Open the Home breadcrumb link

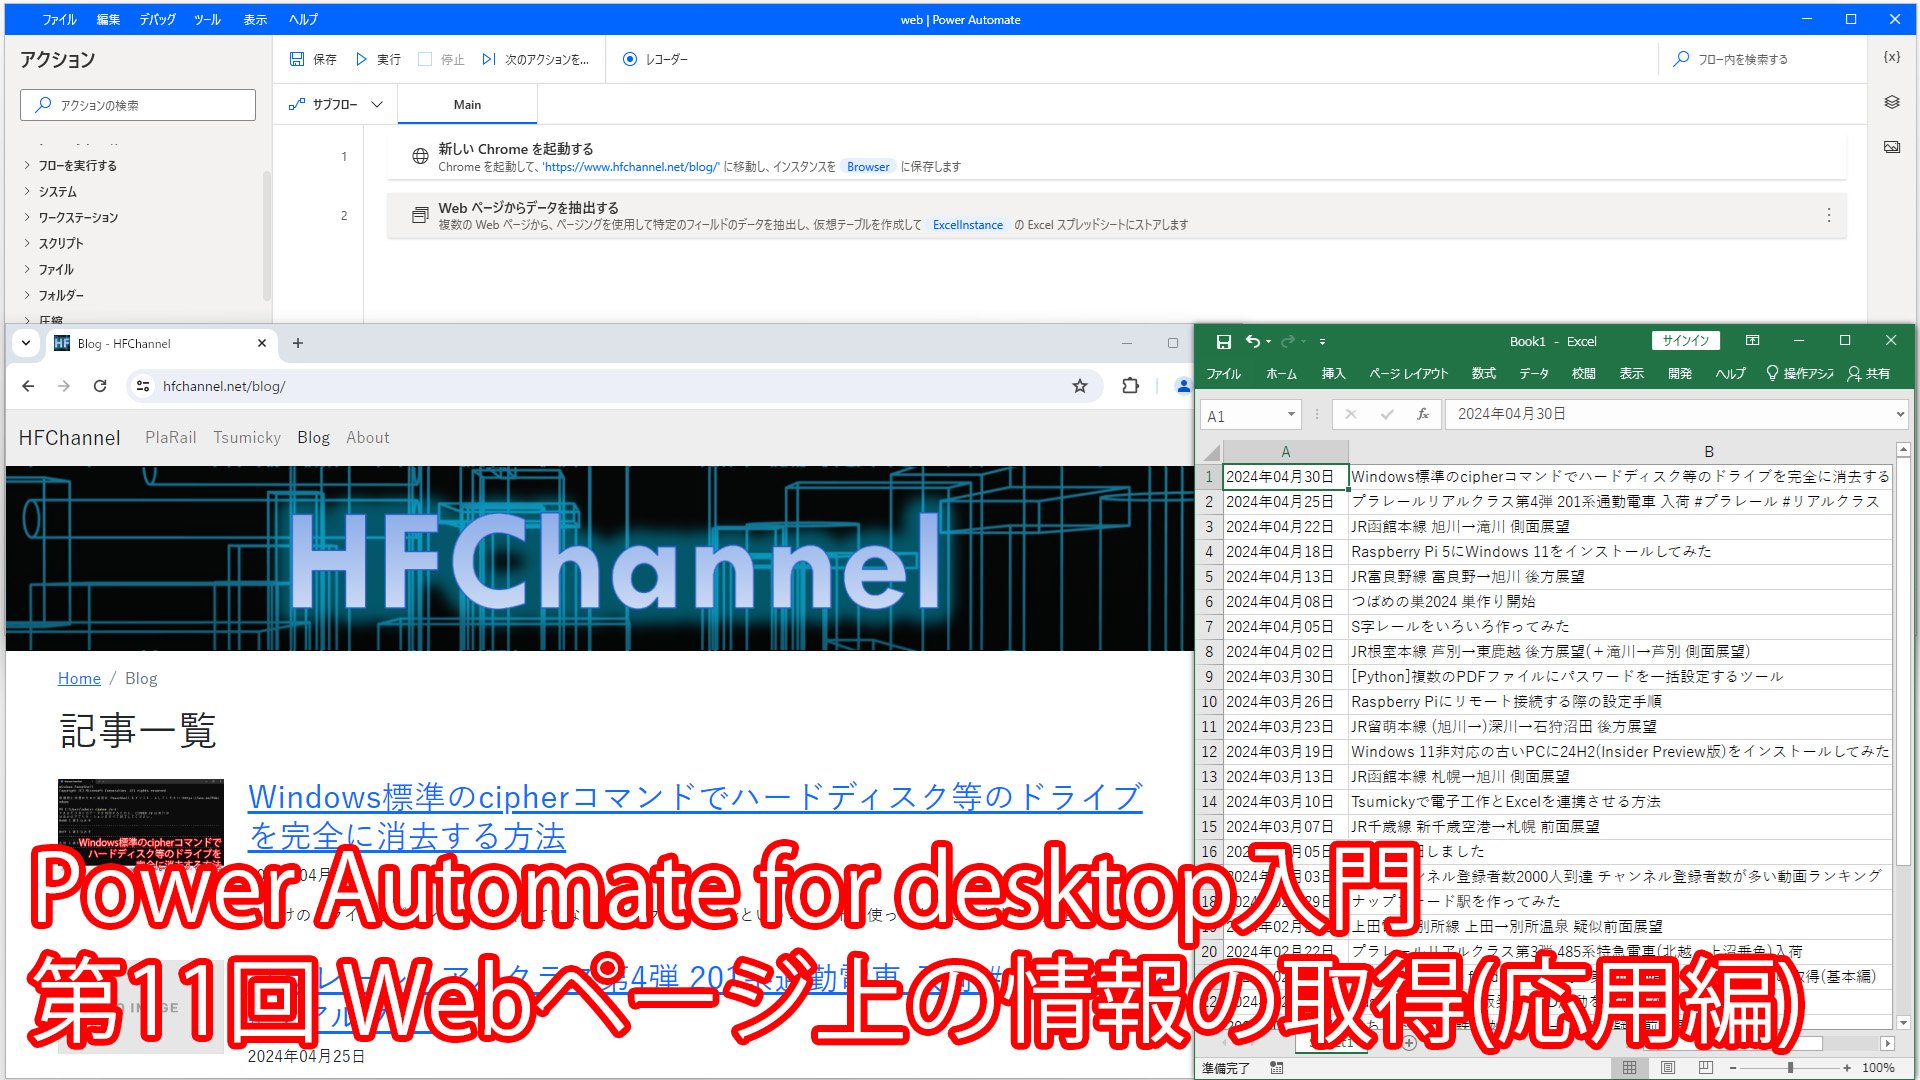point(79,678)
